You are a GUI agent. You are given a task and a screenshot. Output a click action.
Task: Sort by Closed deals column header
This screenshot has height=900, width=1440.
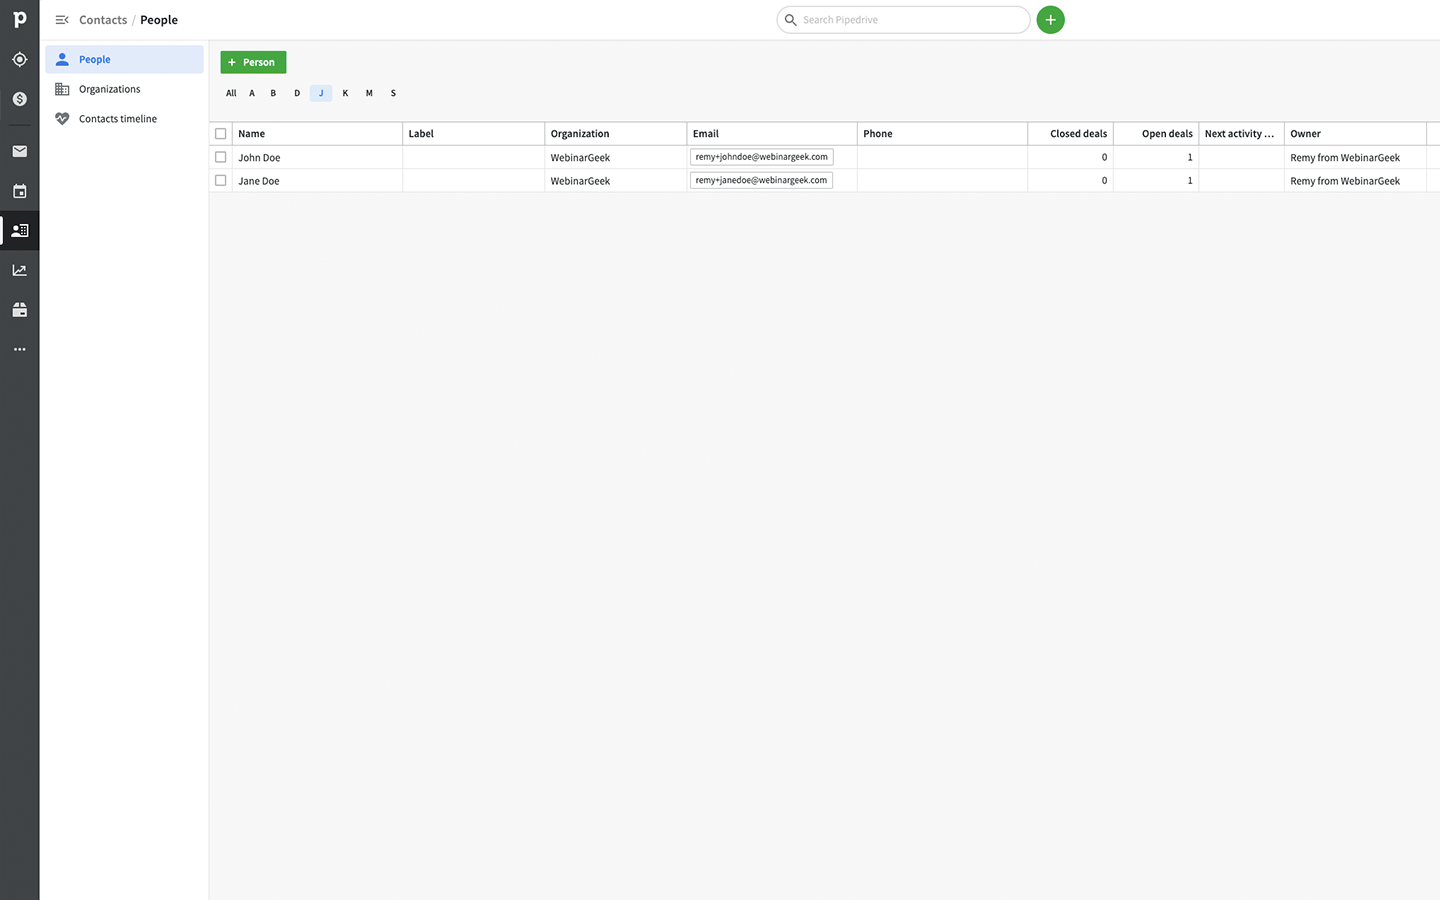coord(1070,134)
